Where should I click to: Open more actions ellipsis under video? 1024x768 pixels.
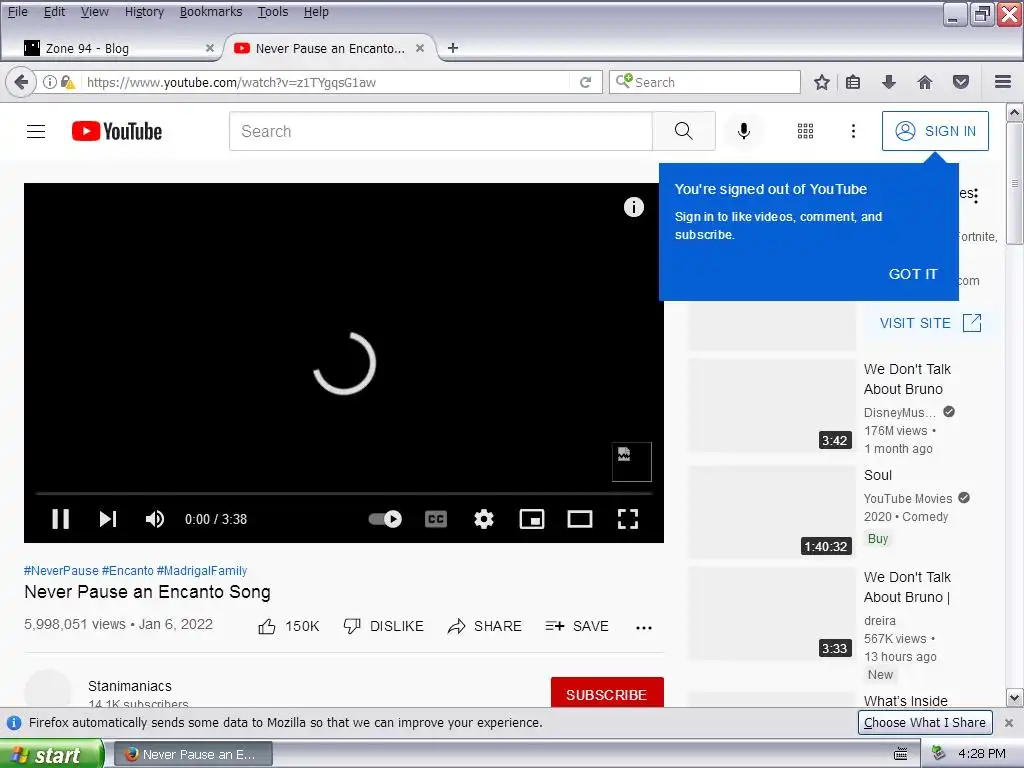[x=643, y=628]
